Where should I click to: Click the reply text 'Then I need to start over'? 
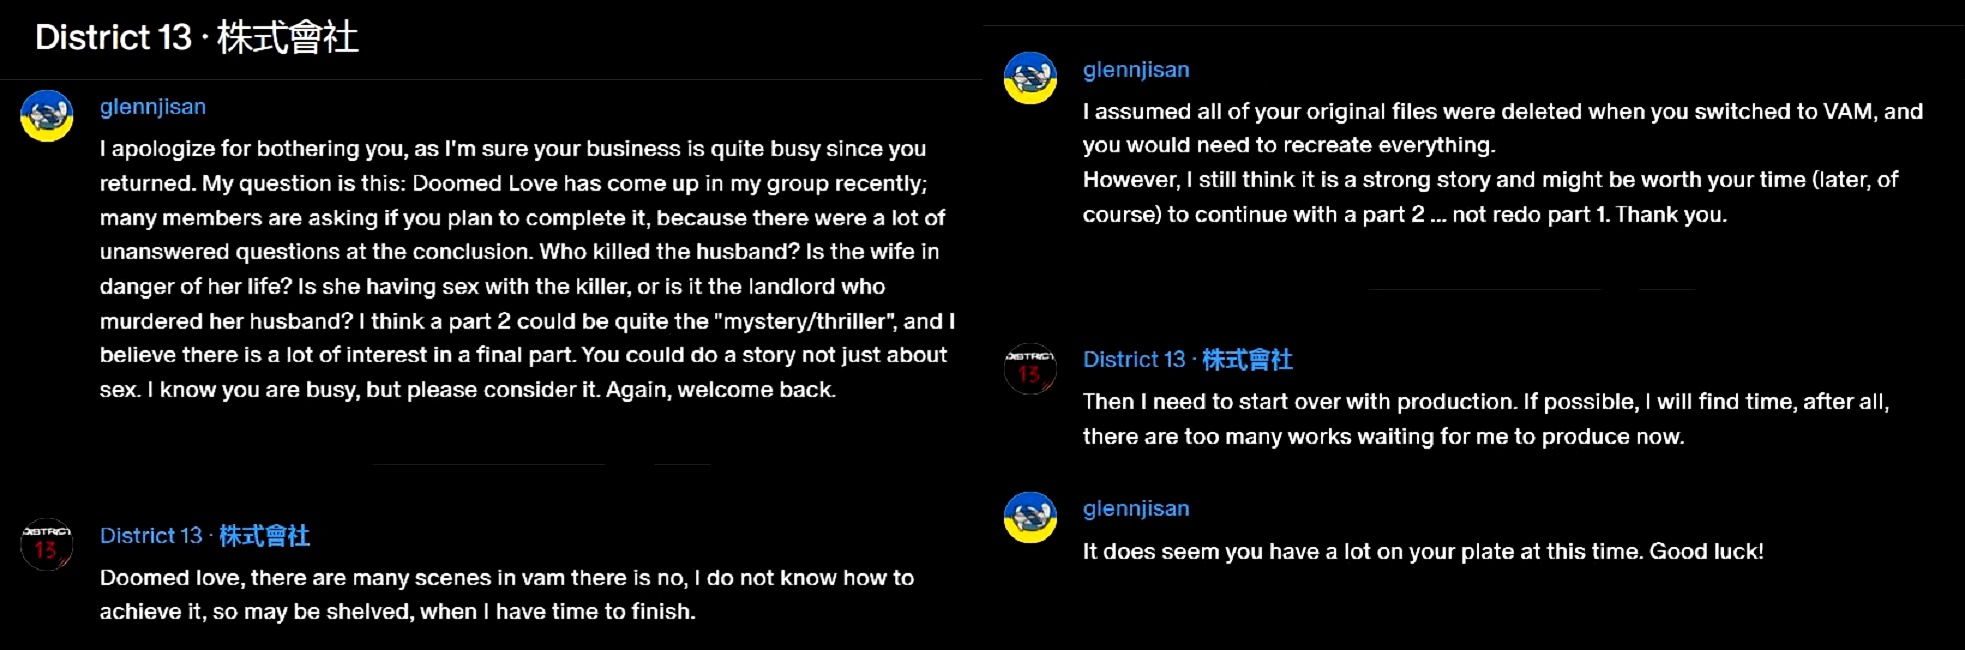[x=1485, y=419]
